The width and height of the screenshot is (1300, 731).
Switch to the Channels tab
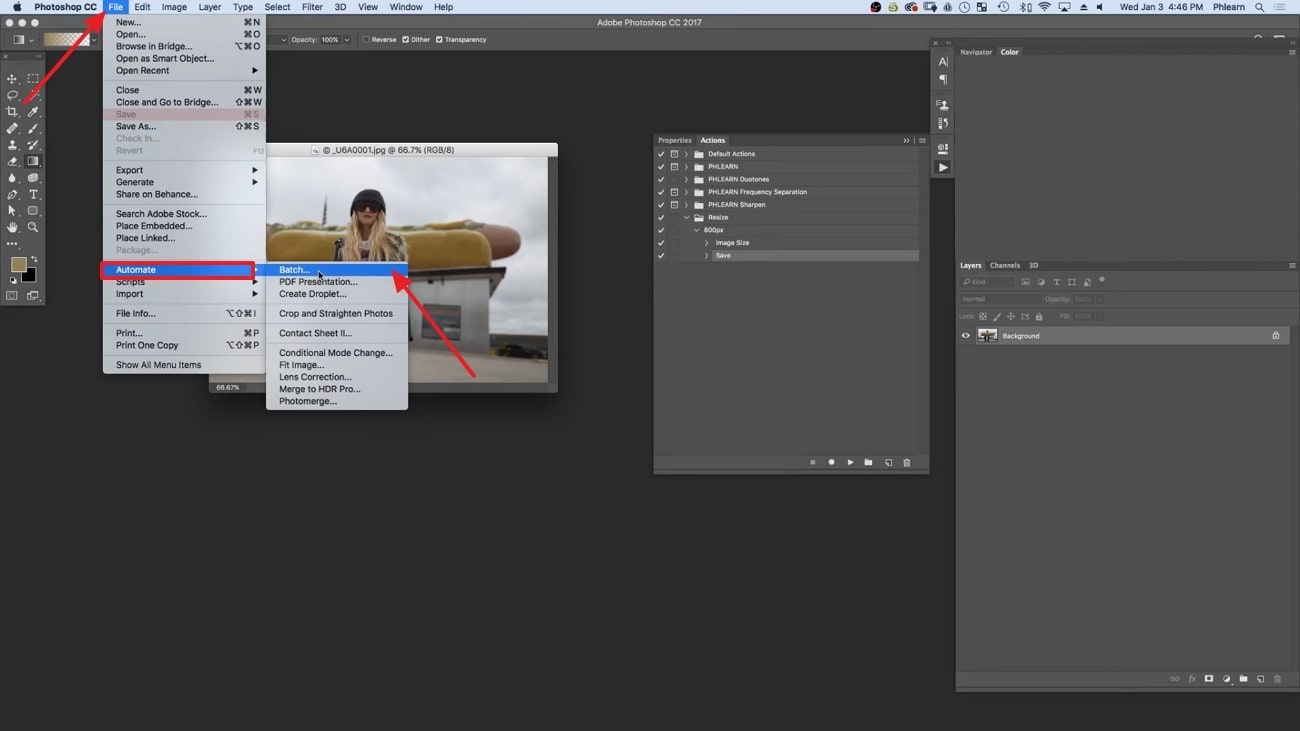(x=1005, y=266)
